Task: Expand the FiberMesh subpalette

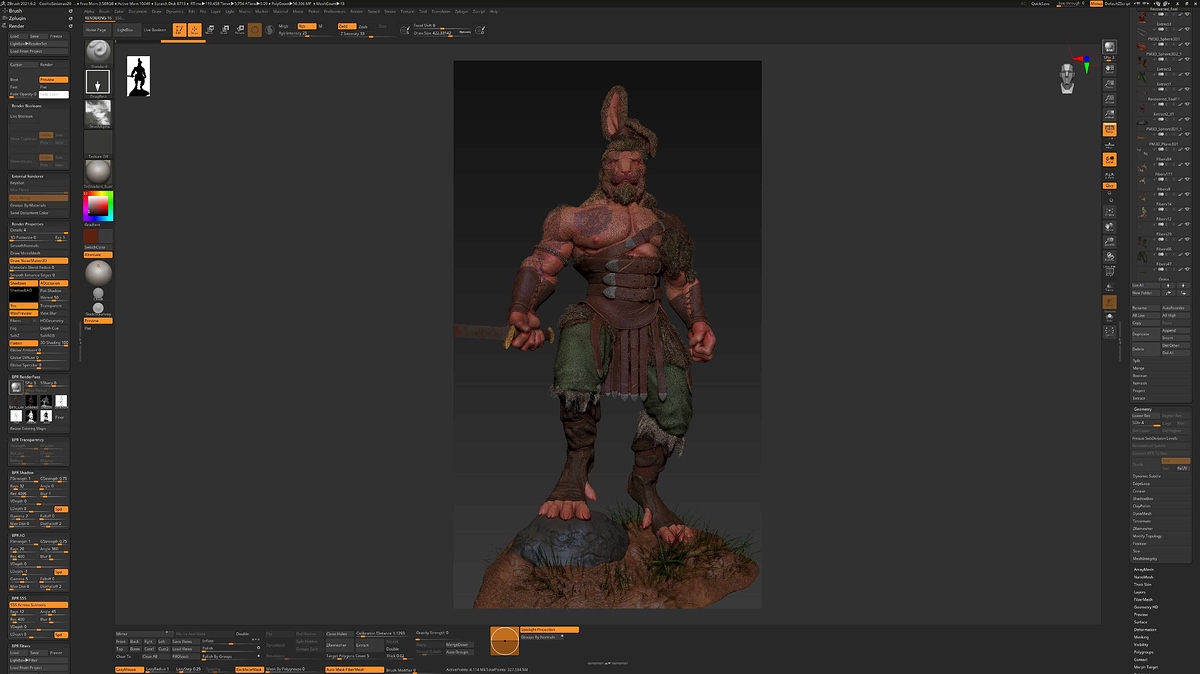Action: [x=1144, y=599]
